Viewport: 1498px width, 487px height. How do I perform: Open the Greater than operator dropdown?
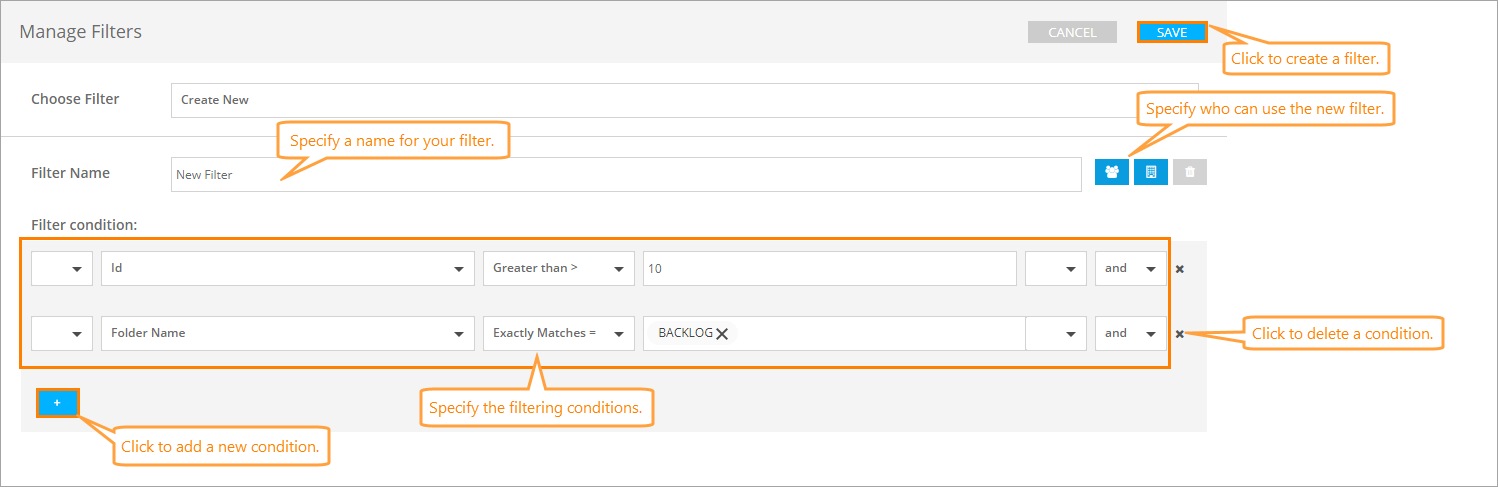pos(559,268)
